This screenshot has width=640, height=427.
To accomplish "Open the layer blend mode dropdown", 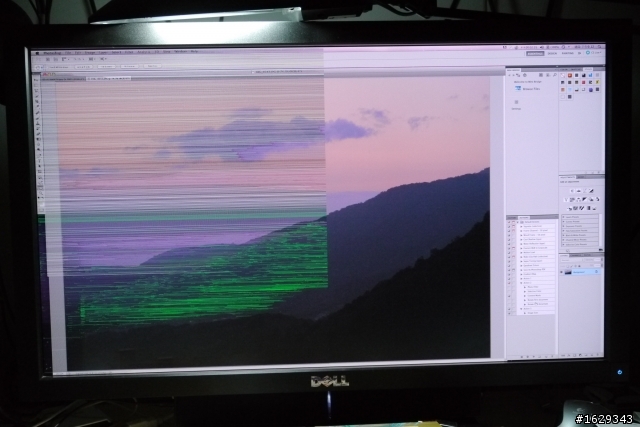I will click(x=570, y=260).
